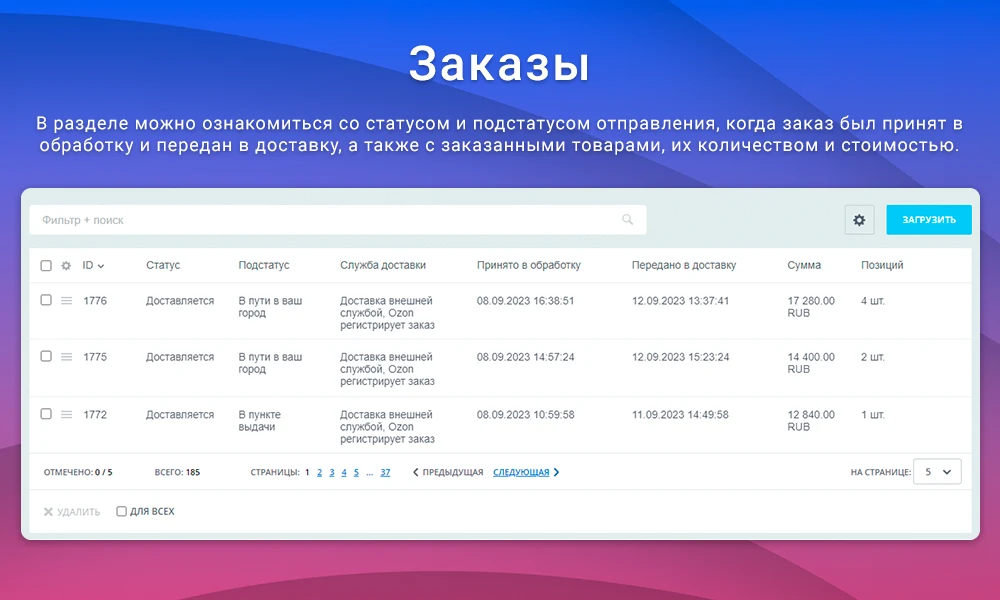Click the Сумма column header

[804, 265]
